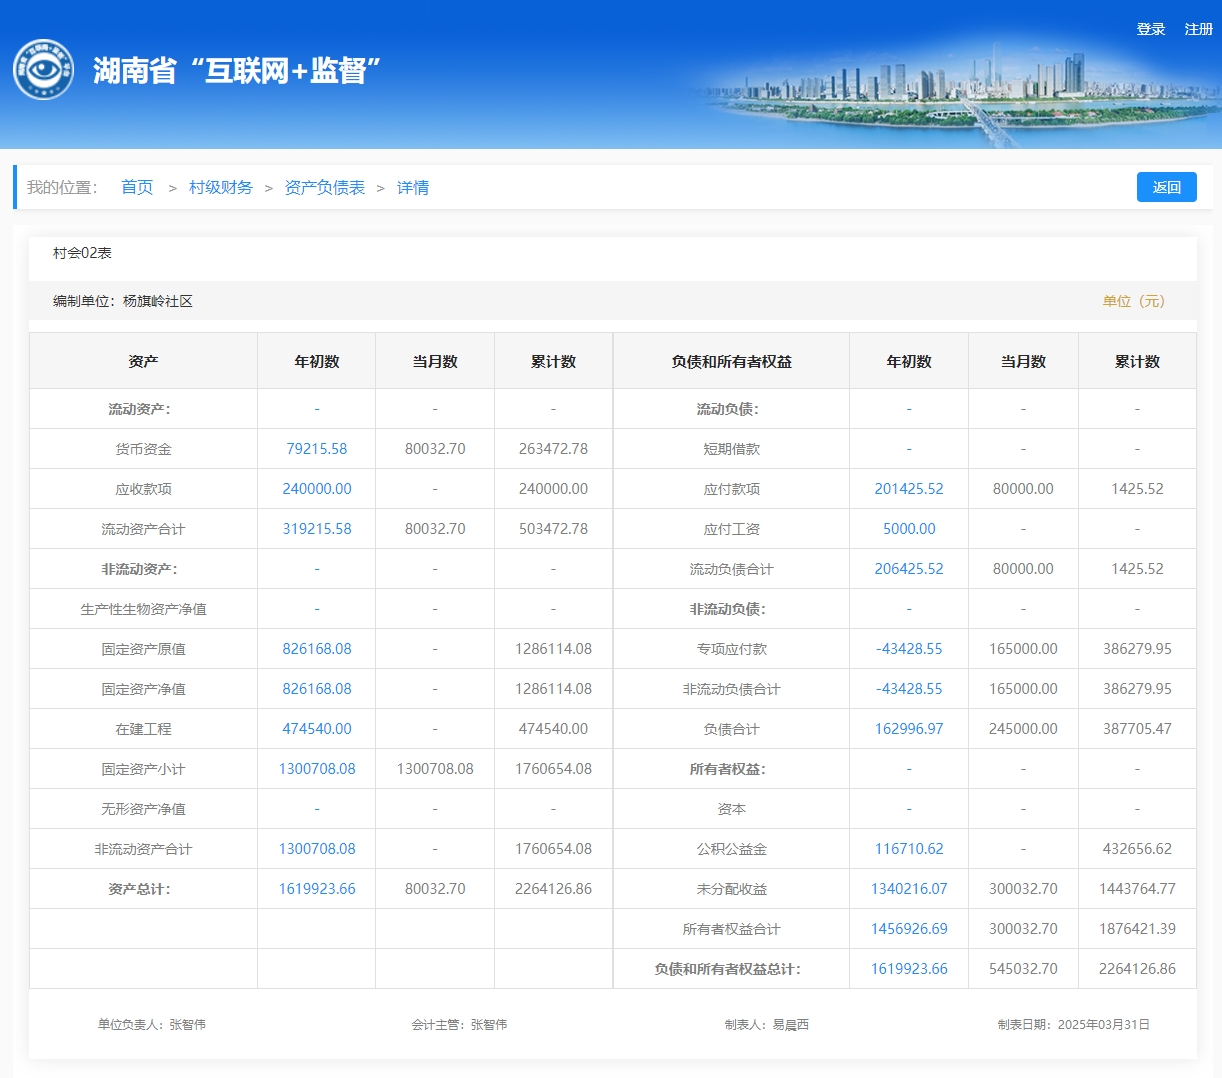Open 所有者权益合计 年初数 1456926.69
This screenshot has height=1078, width=1222.
tap(909, 929)
